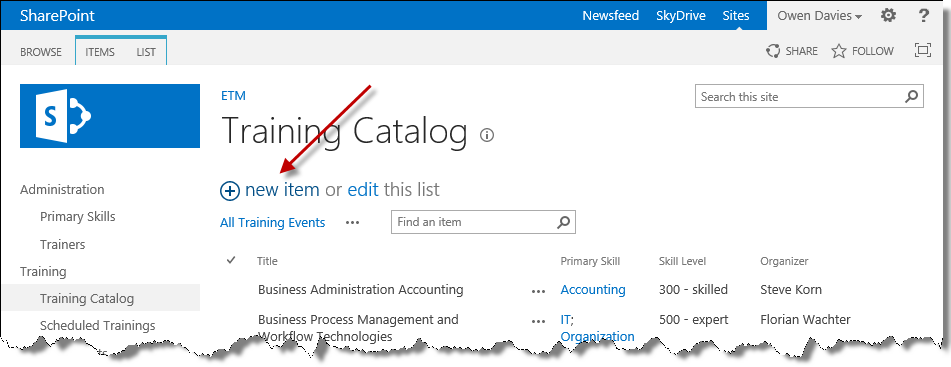The image size is (951, 367).
Task: Toggle the select-all checkmark in header
Action: 231,260
